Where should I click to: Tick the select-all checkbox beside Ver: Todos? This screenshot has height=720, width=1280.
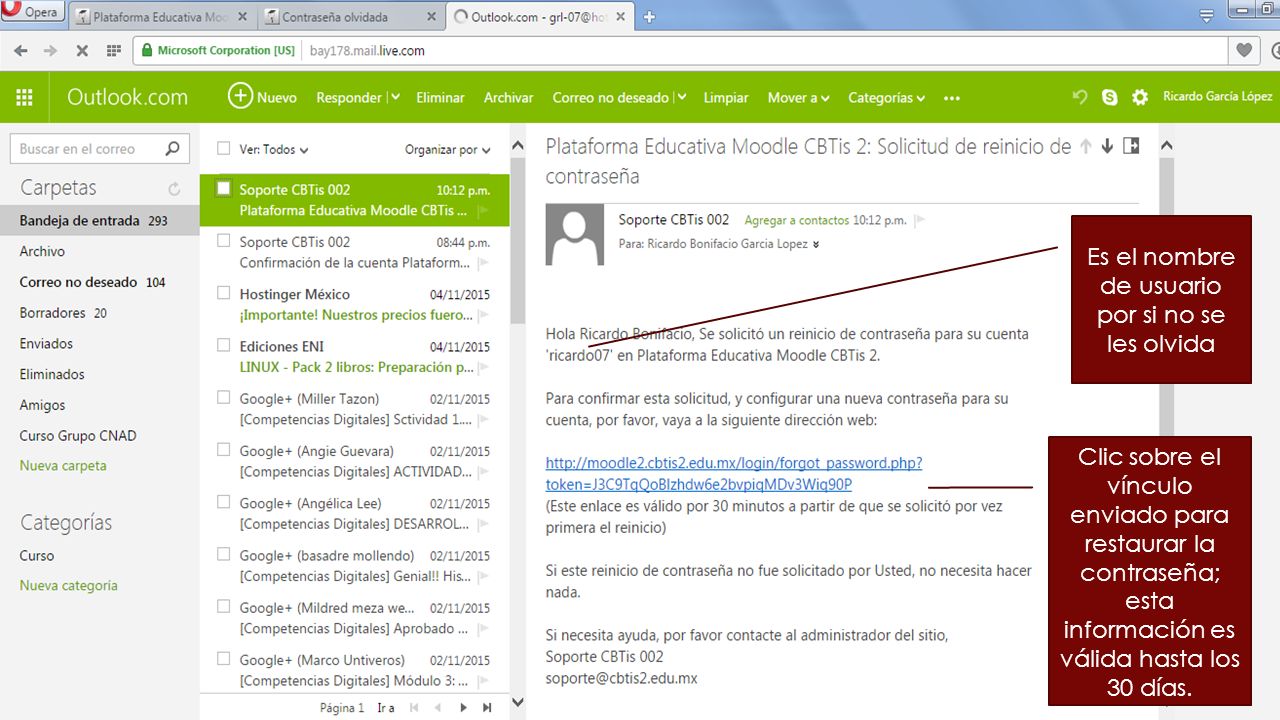[224, 149]
